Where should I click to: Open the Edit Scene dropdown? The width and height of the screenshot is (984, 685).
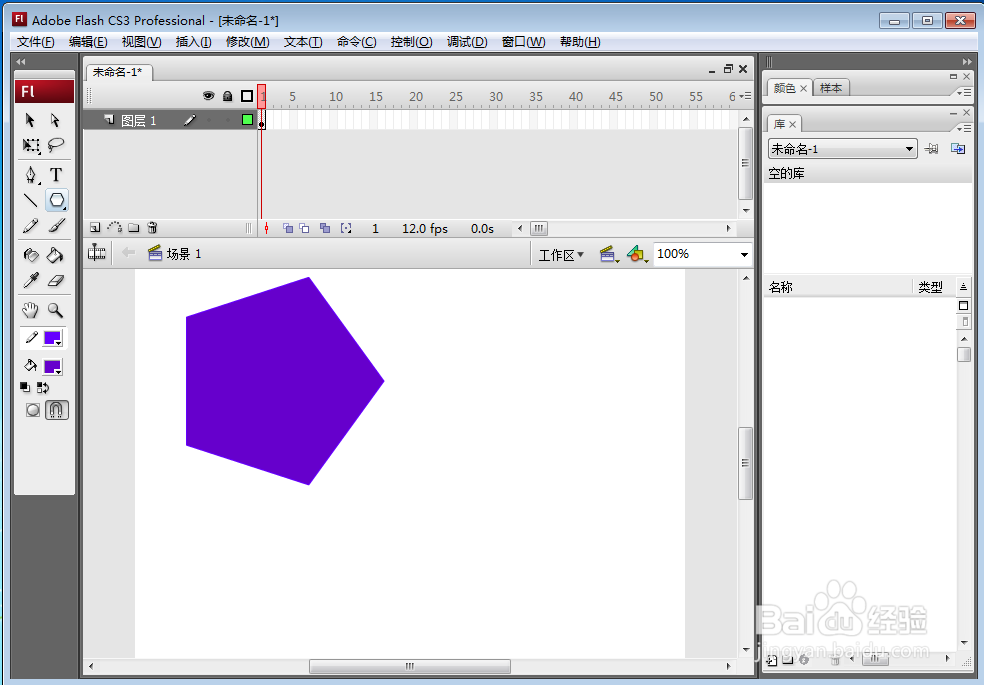coord(609,254)
